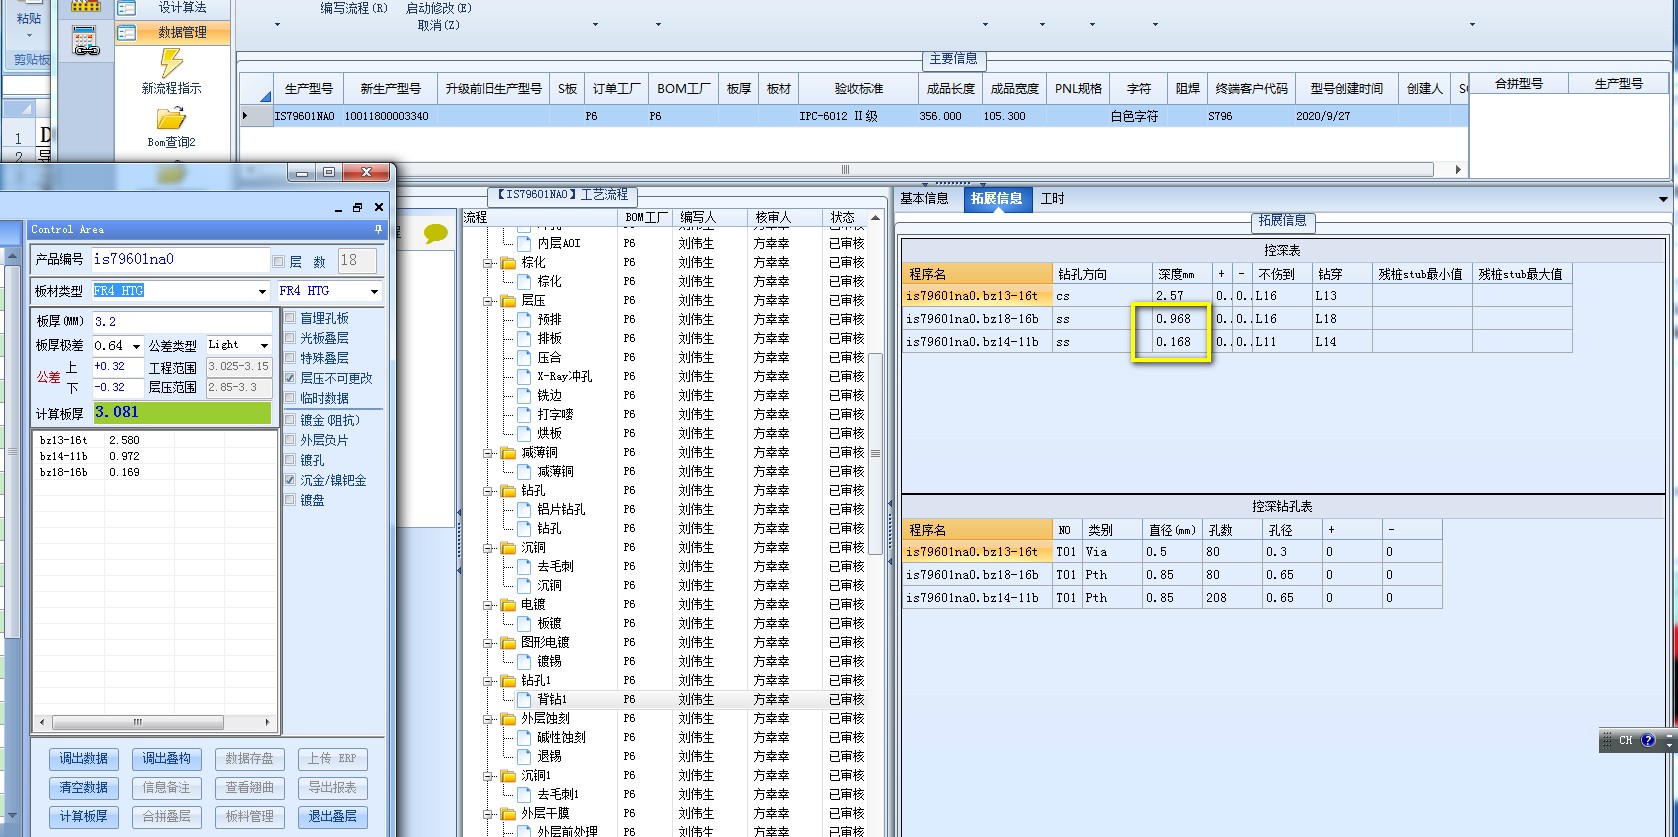The width and height of the screenshot is (1678, 837).
Task: Click the 调出数据 button
Action: (83, 759)
